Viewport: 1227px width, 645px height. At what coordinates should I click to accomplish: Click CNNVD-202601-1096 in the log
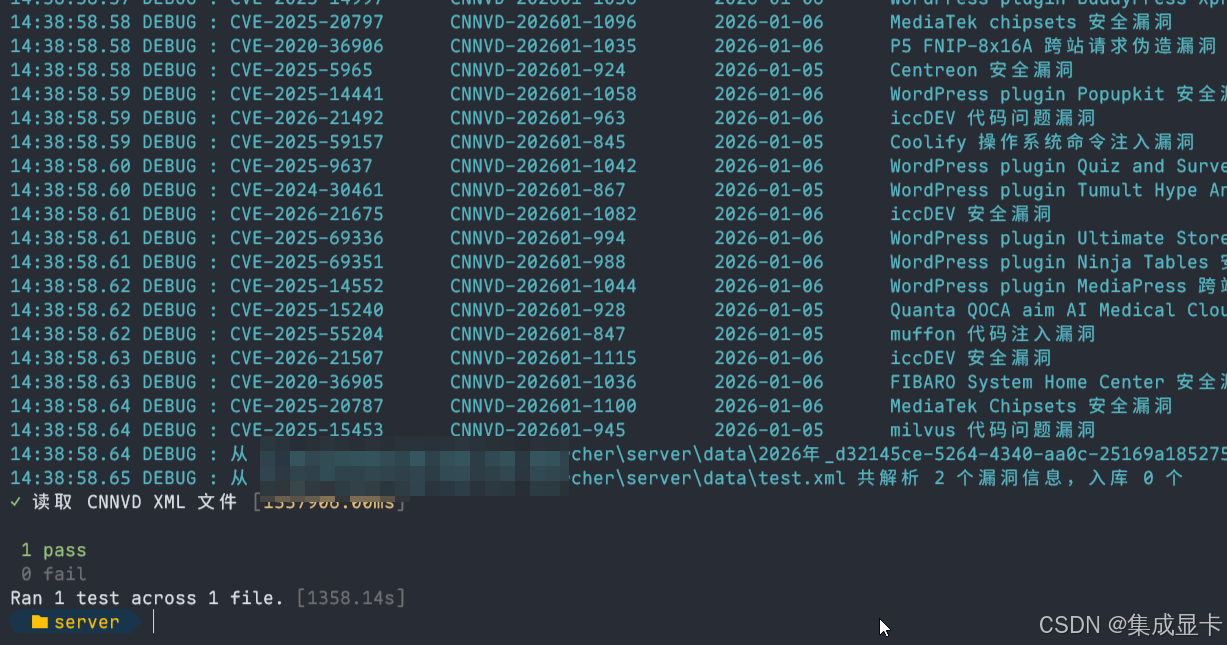(543, 22)
